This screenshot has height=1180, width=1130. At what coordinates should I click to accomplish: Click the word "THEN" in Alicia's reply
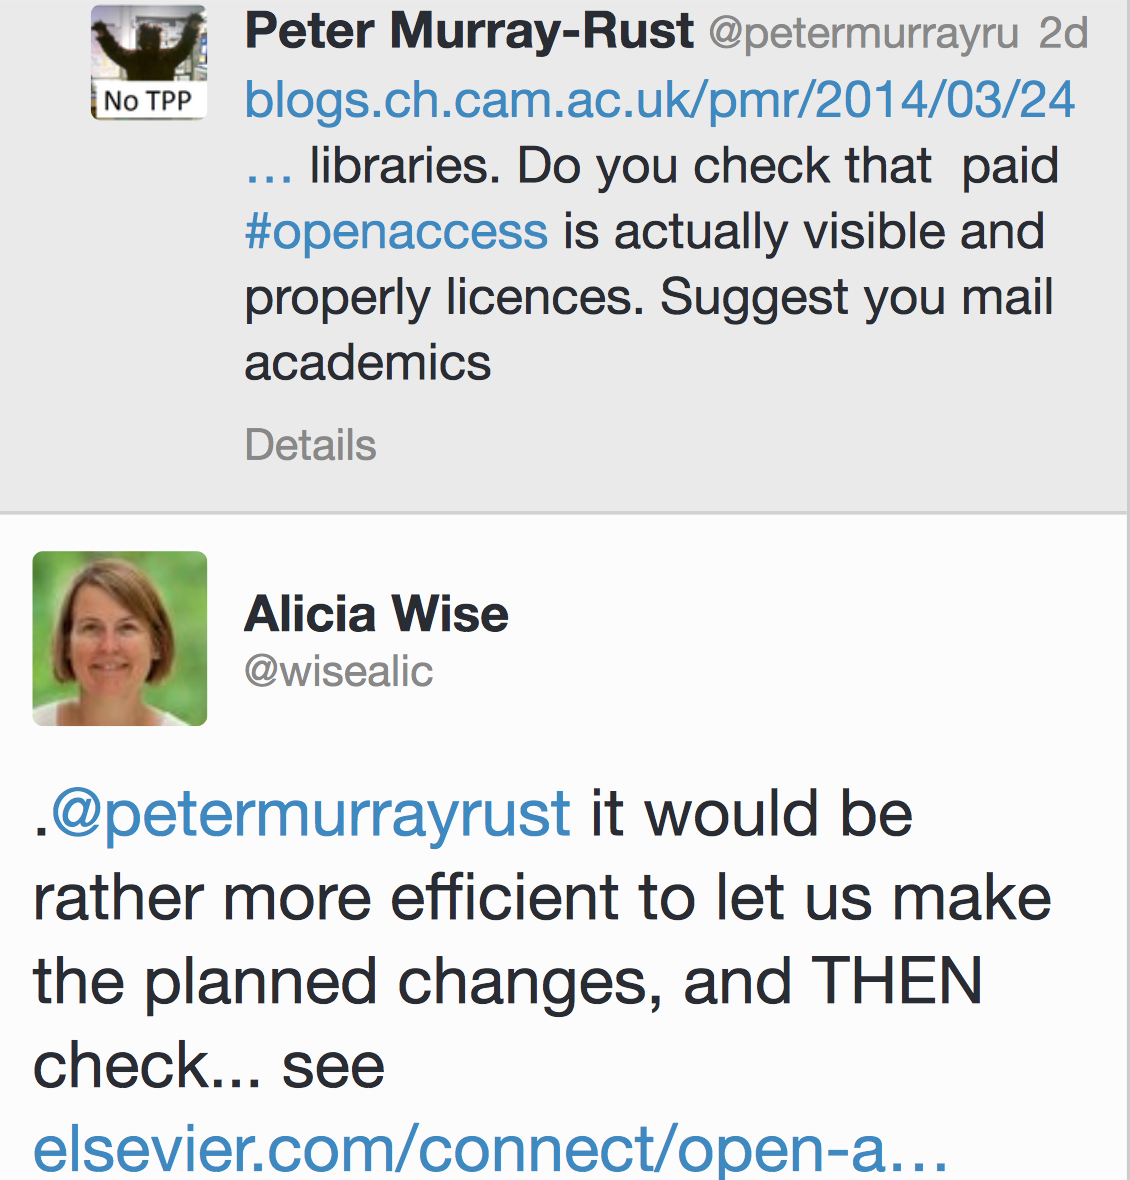point(897,981)
